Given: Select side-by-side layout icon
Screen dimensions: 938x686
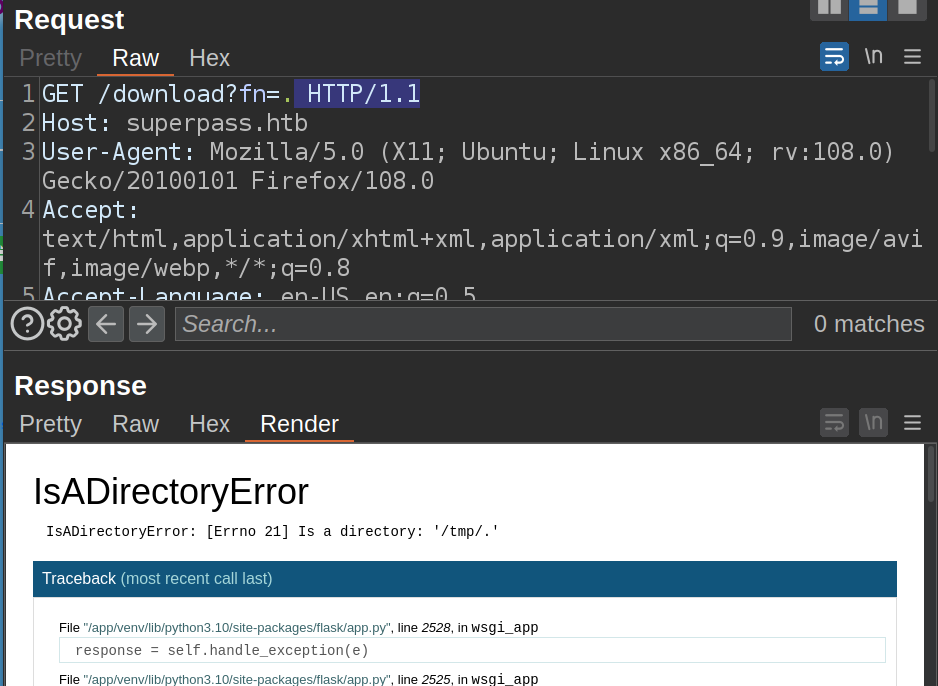Looking at the screenshot, I should coord(829,8).
